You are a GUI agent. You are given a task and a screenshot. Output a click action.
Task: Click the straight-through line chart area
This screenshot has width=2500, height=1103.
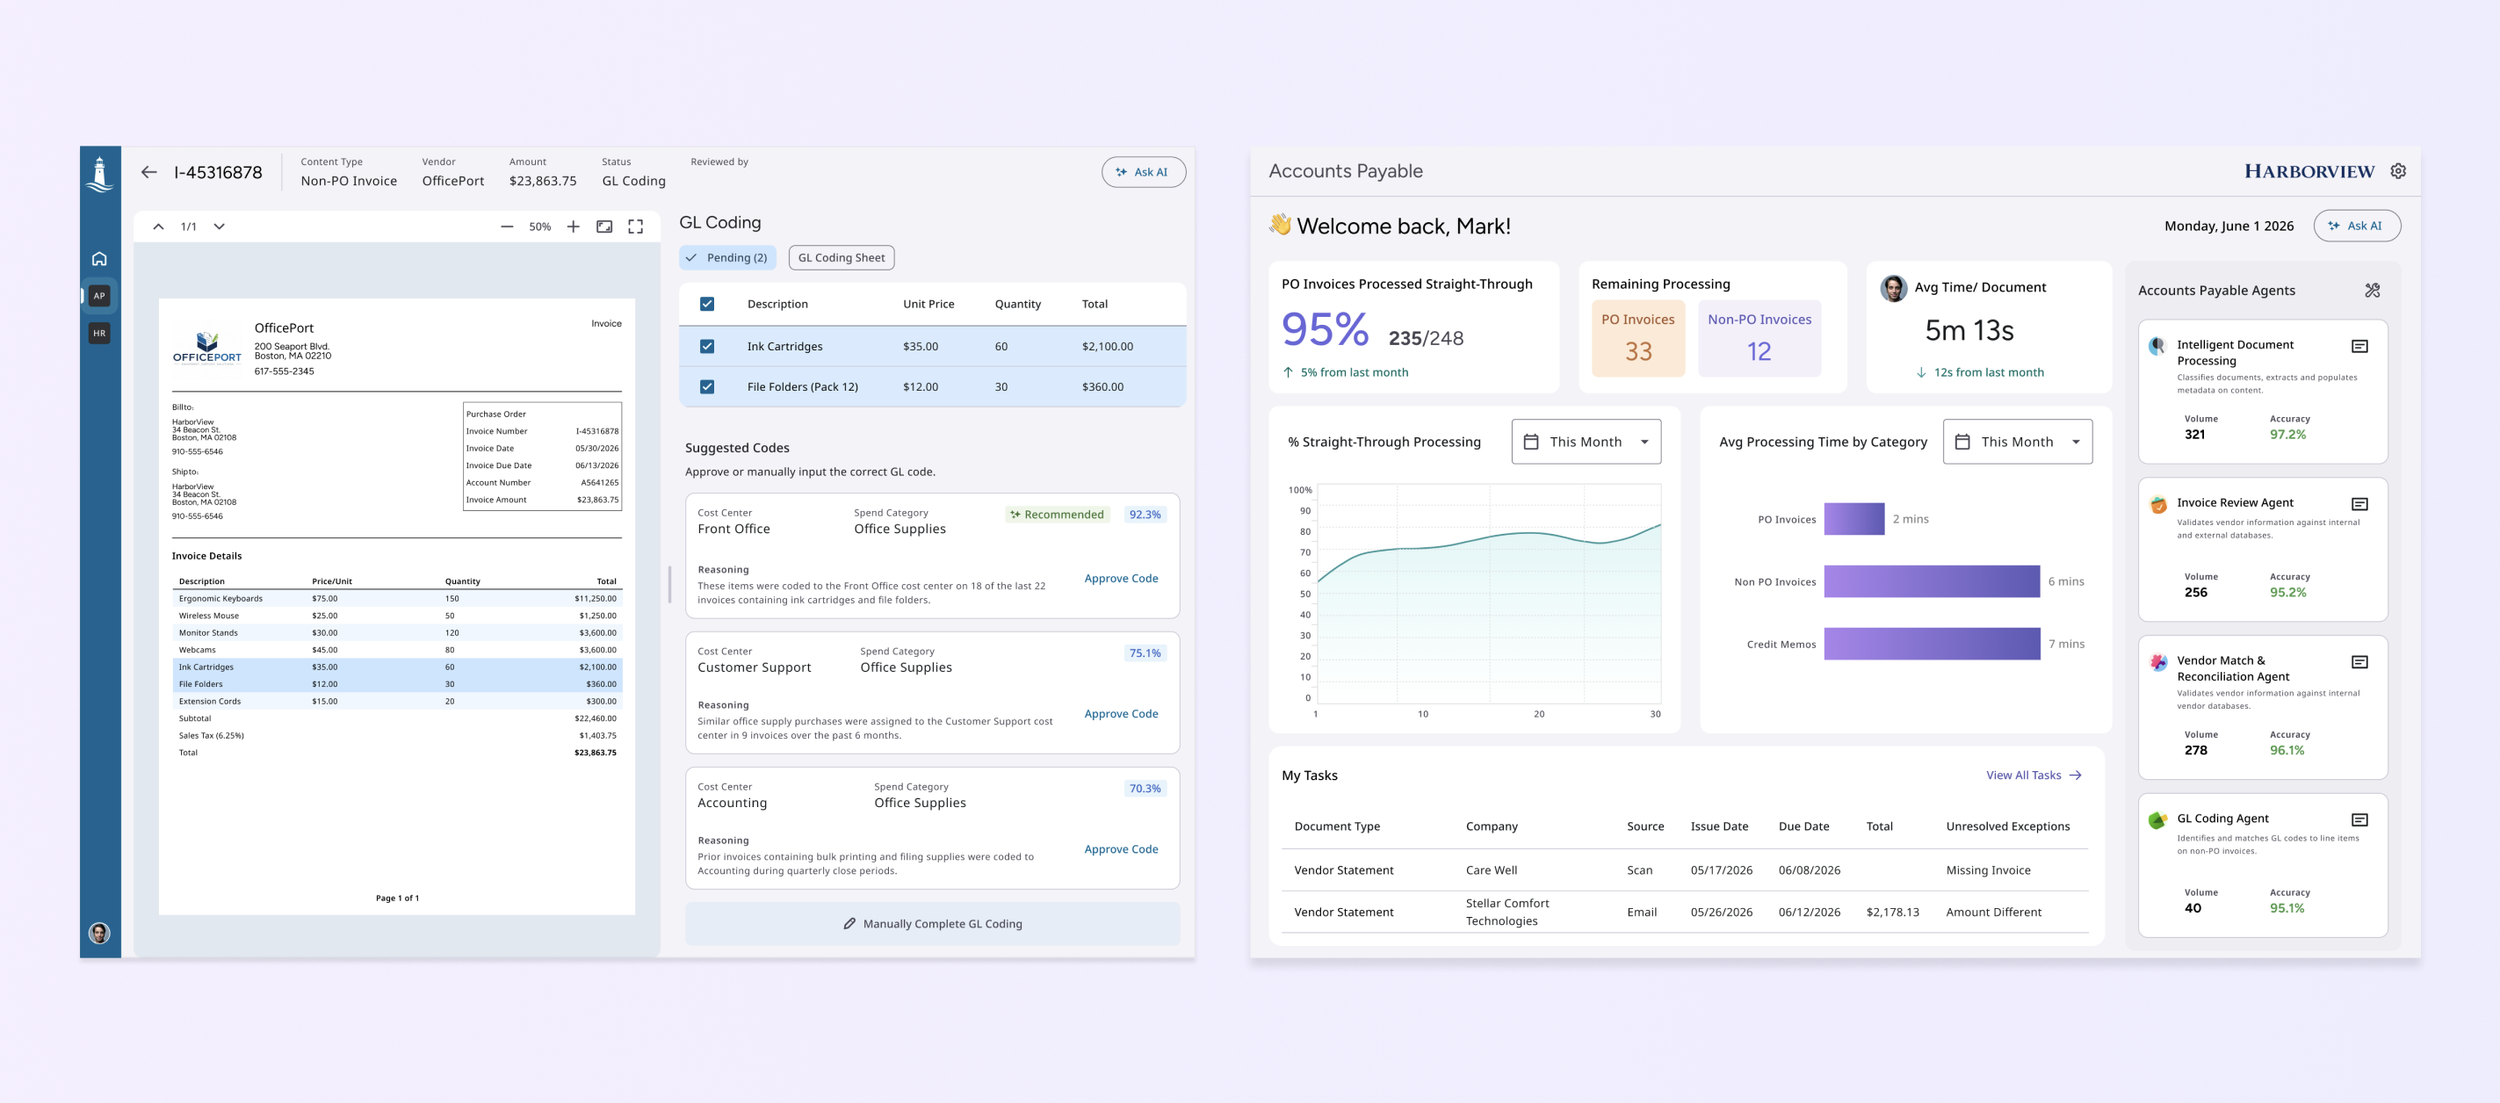tap(1489, 594)
